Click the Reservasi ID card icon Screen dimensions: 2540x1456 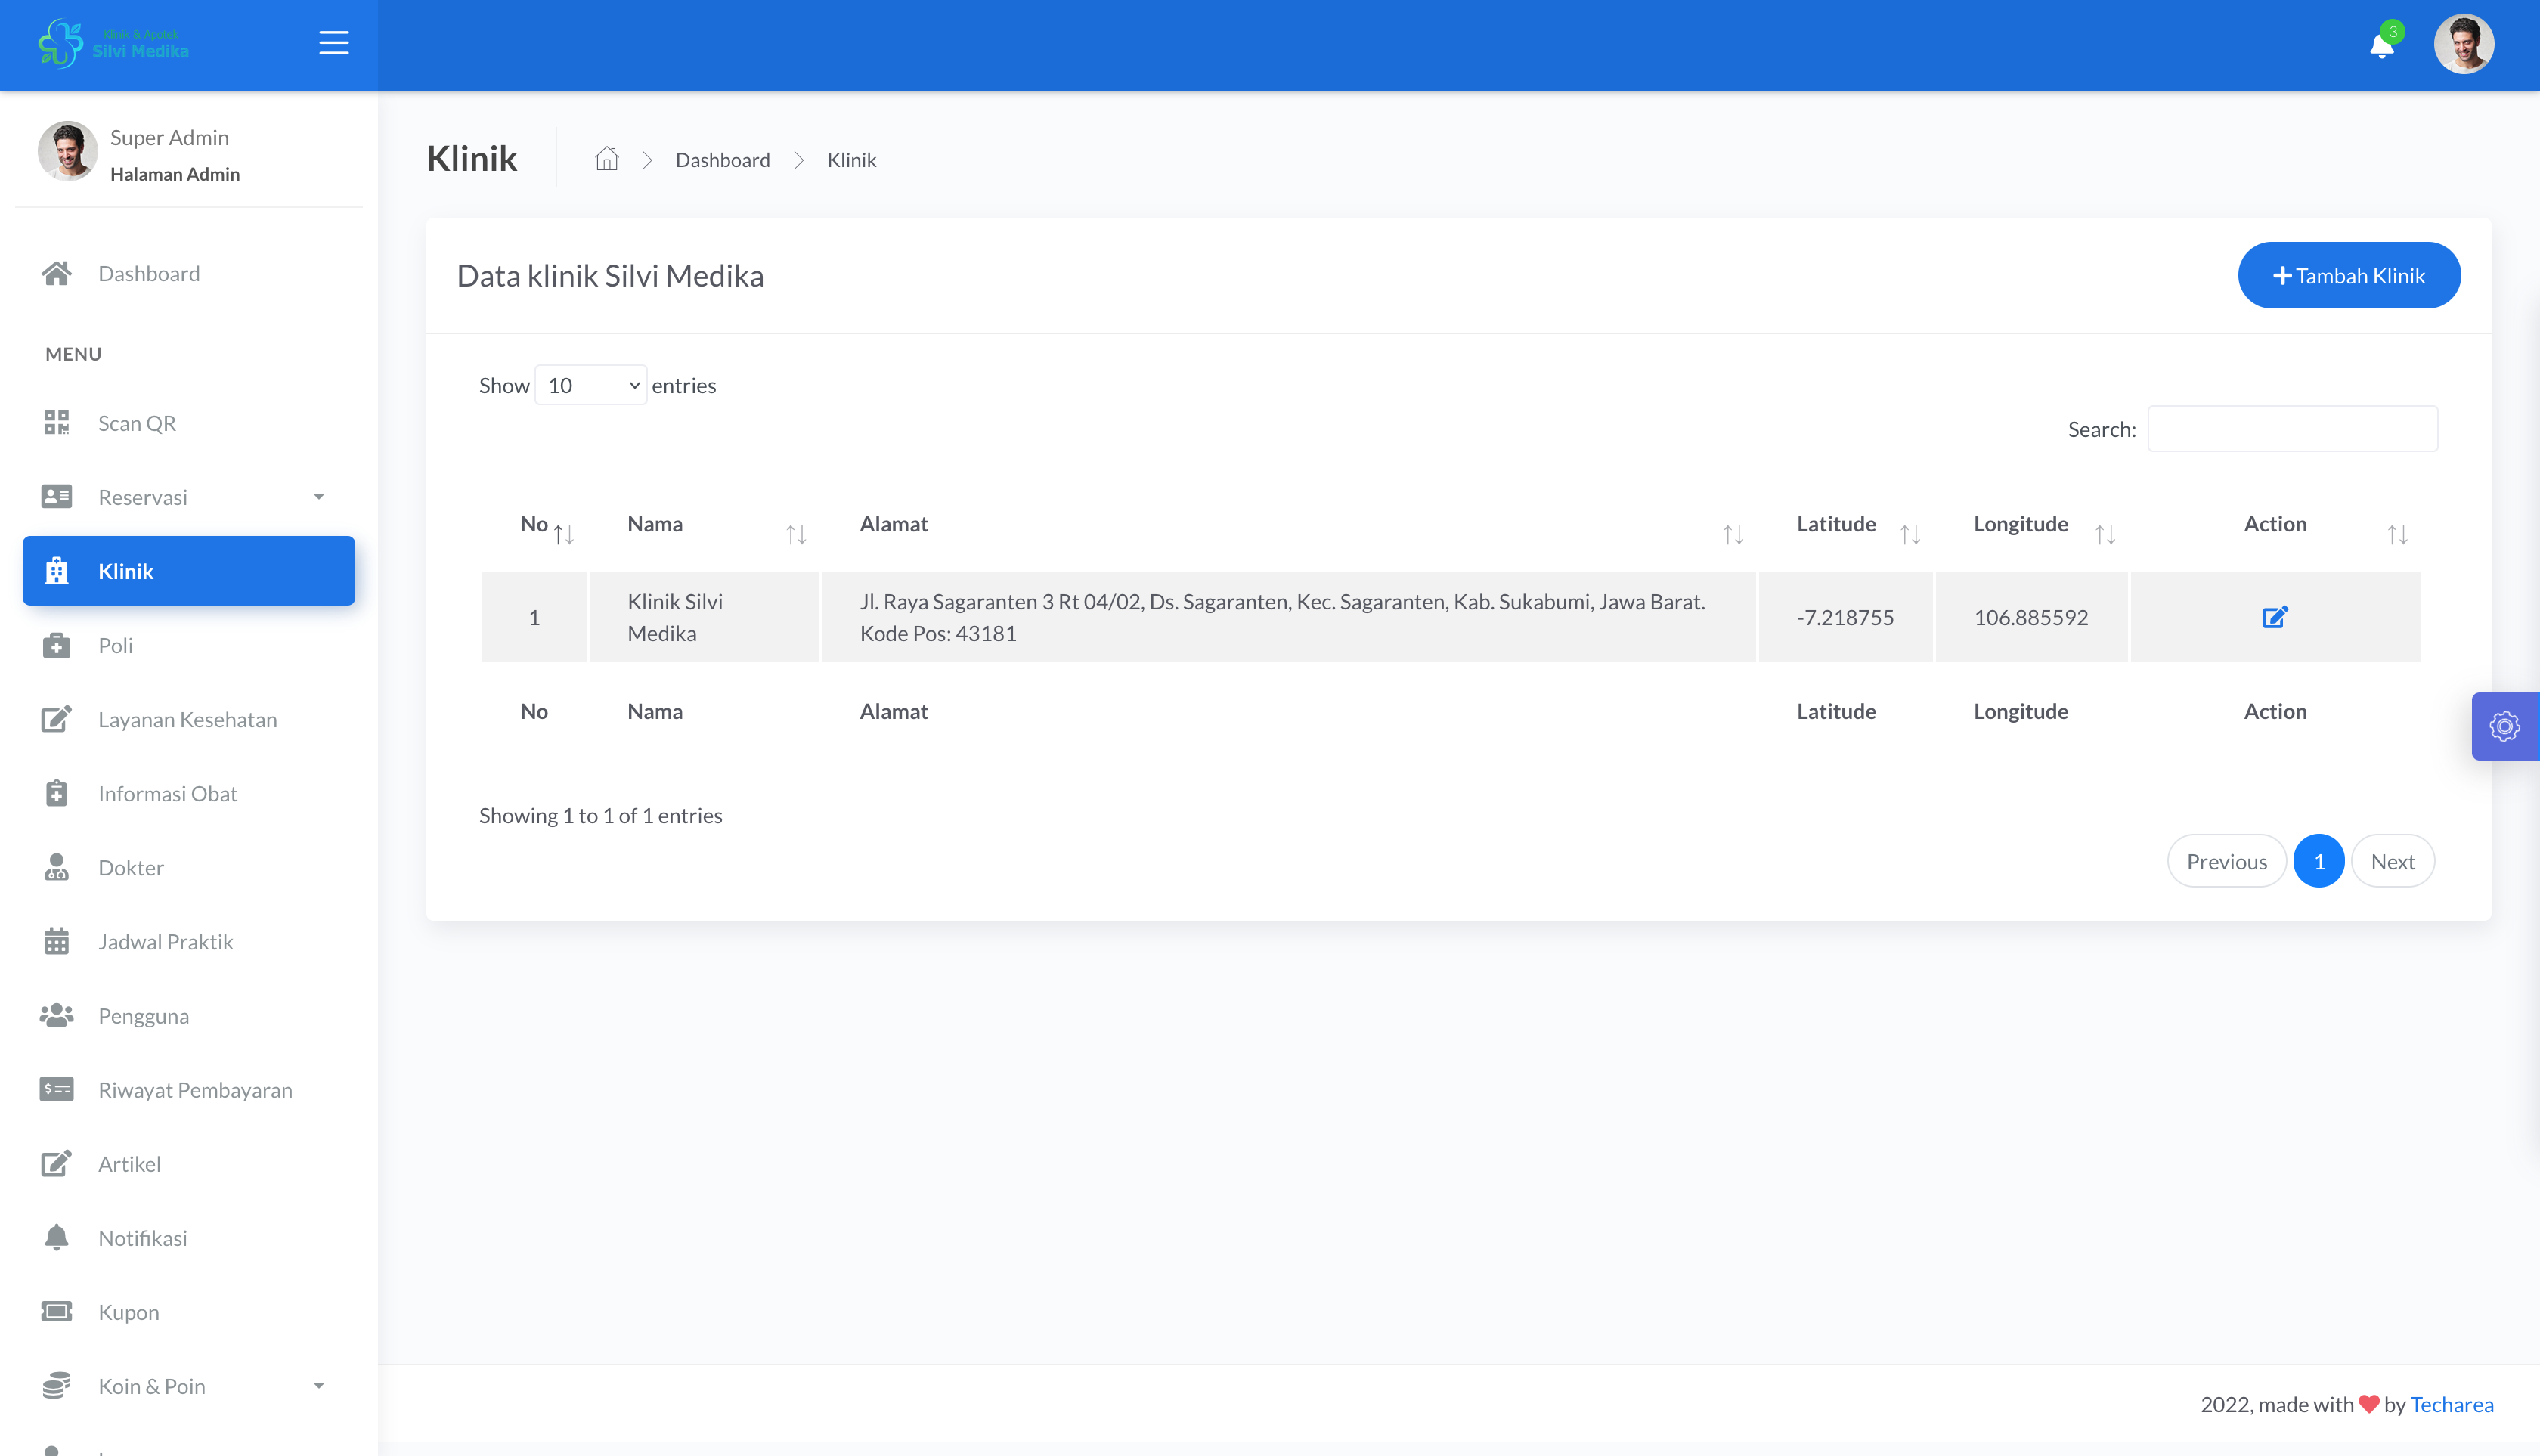point(56,497)
